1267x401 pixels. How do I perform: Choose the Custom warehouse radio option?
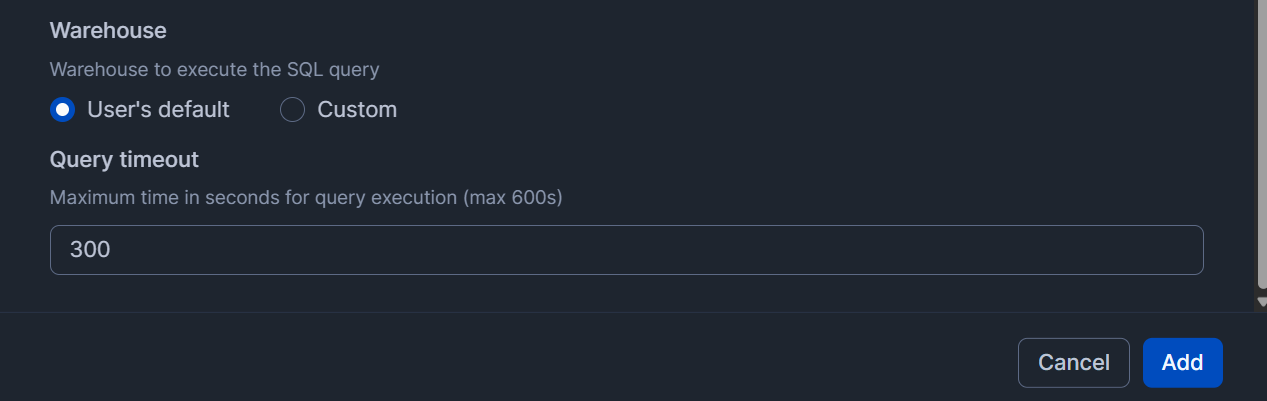click(x=292, y=110)
